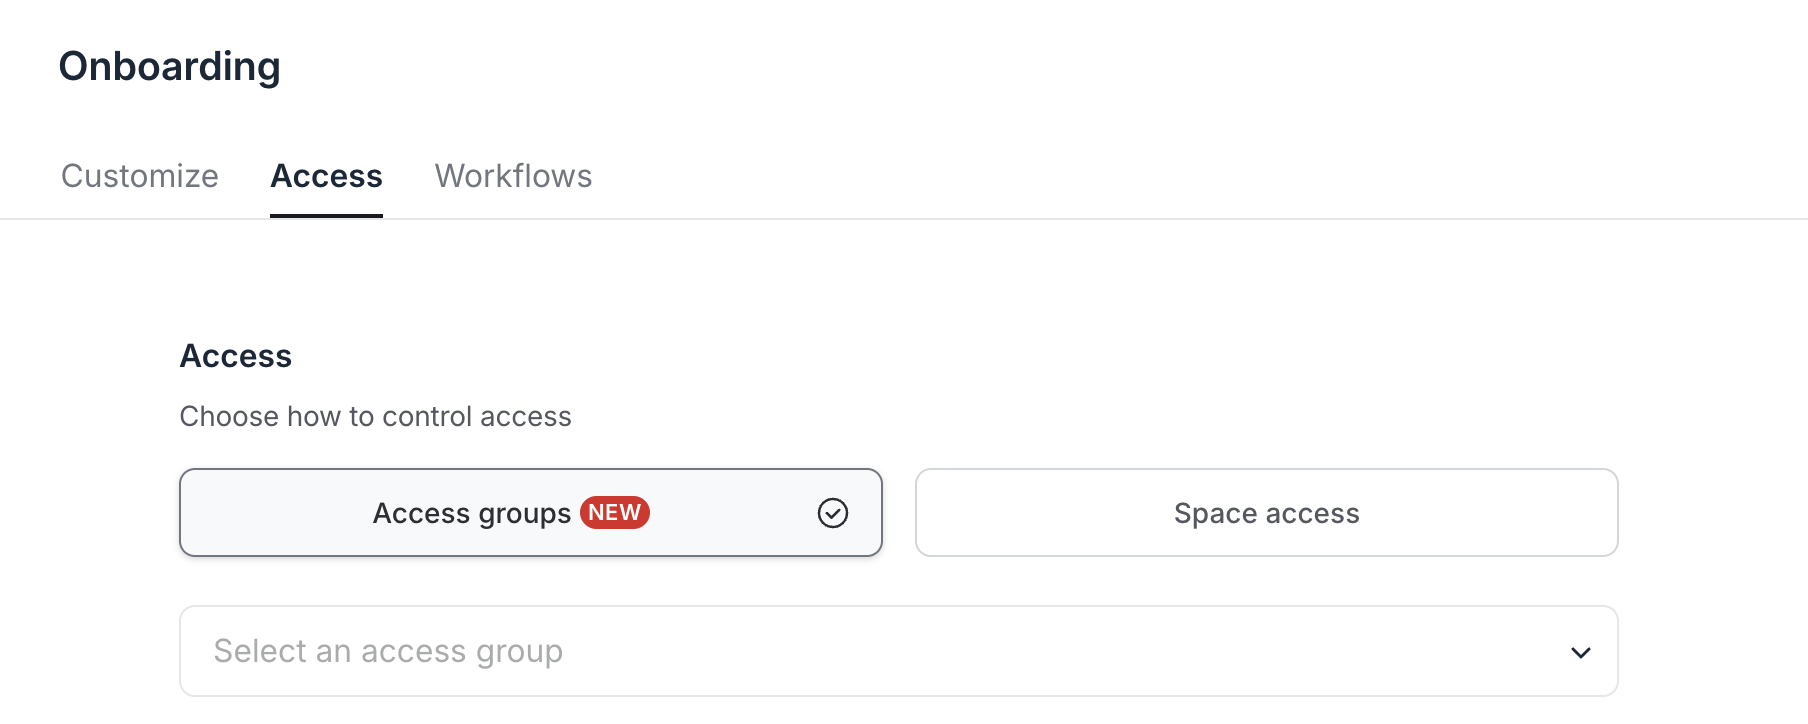Switch to the Customize tab
Image resolution: width=1808 pixels, height=724 pixels.
[x=139, y=176]
